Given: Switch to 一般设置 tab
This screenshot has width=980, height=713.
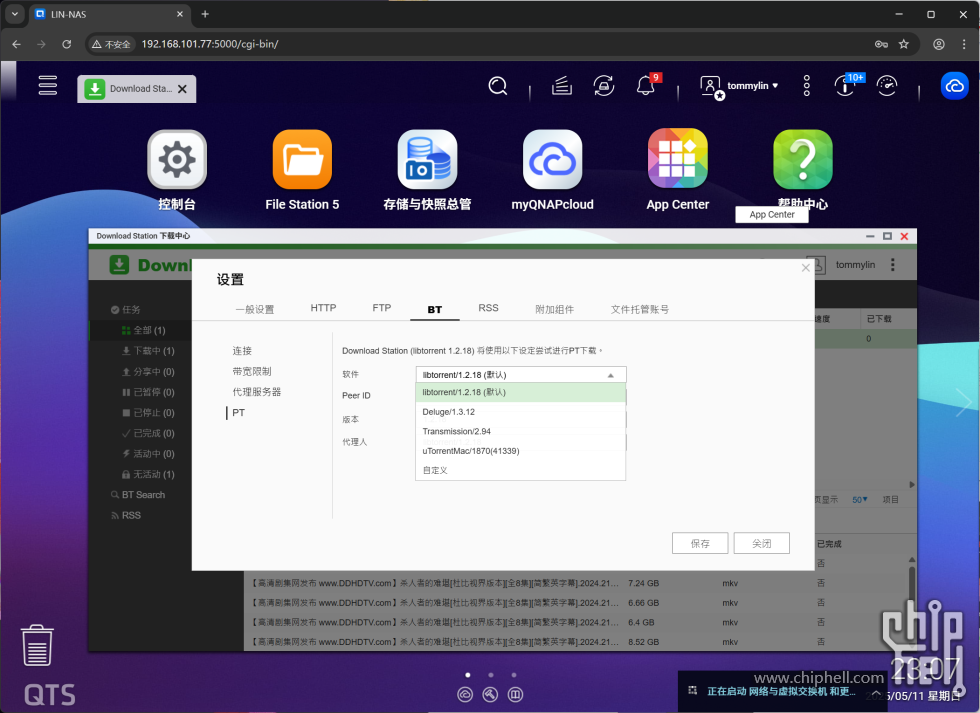Looking at the screenshot, I should coord(254,309).
